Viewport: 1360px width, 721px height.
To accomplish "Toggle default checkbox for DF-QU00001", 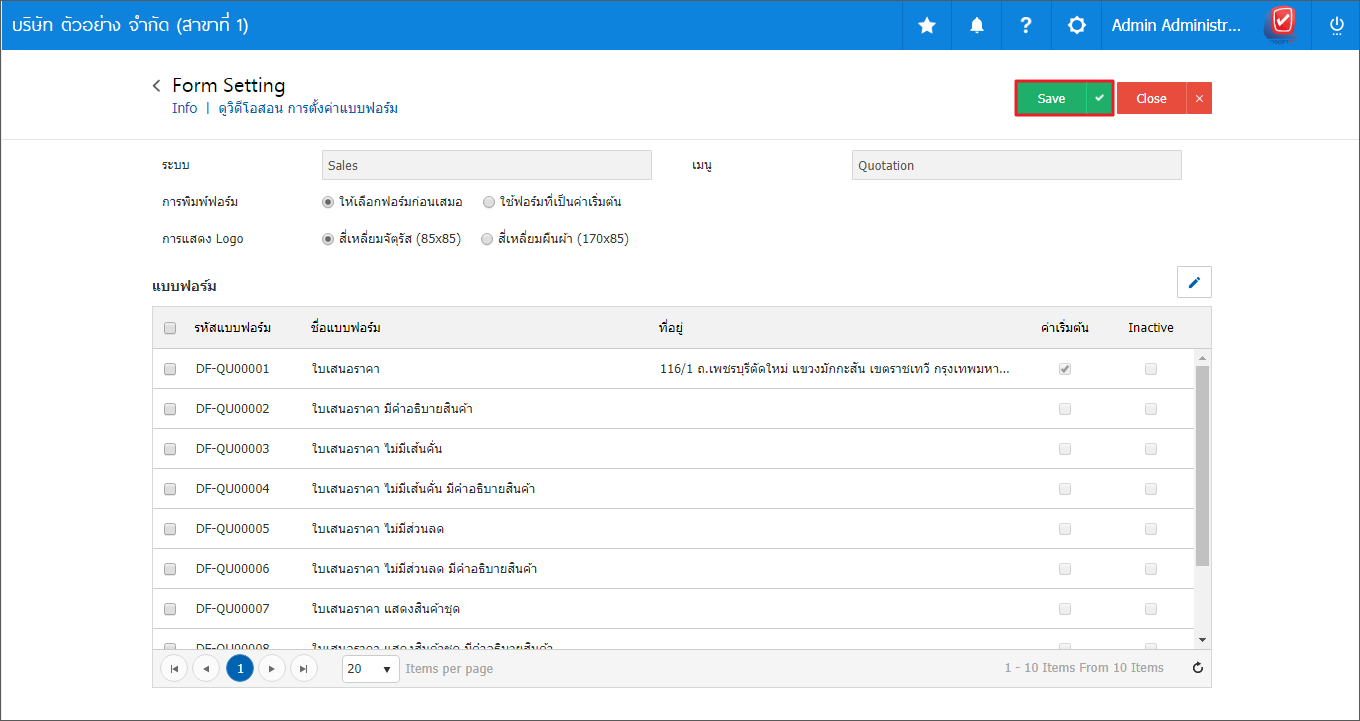I will 1065,369.
